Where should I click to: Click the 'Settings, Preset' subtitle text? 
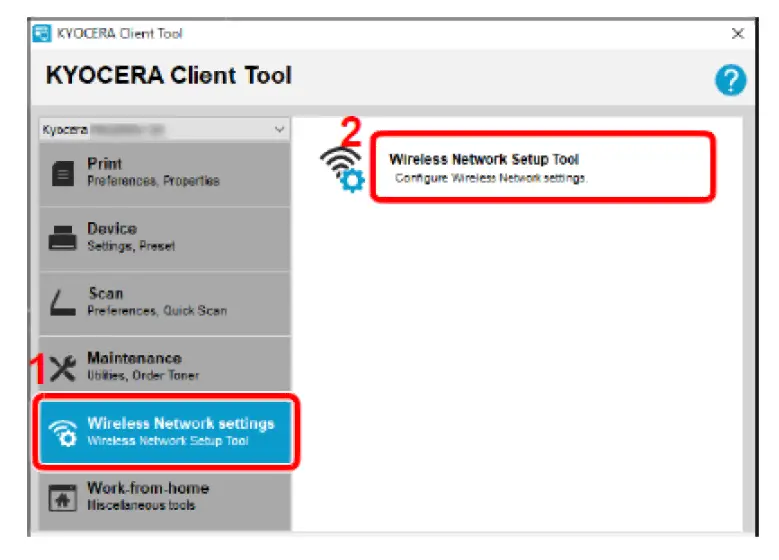click(131, 246)
